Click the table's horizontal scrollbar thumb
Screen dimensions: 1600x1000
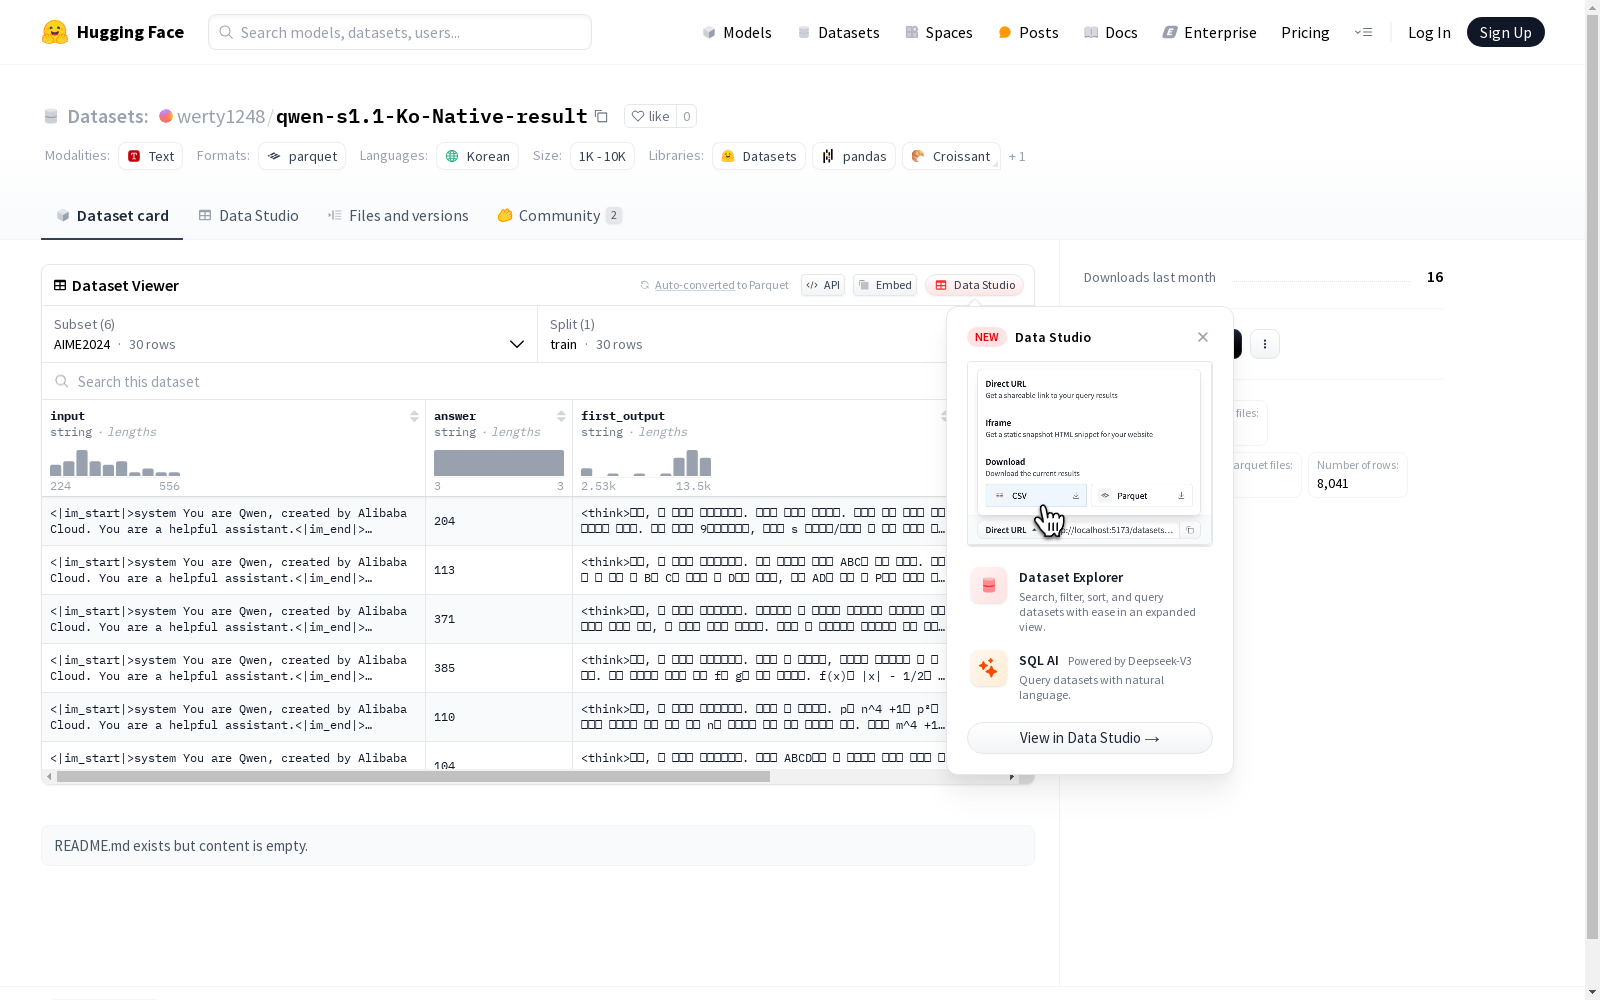pos(413,777)
